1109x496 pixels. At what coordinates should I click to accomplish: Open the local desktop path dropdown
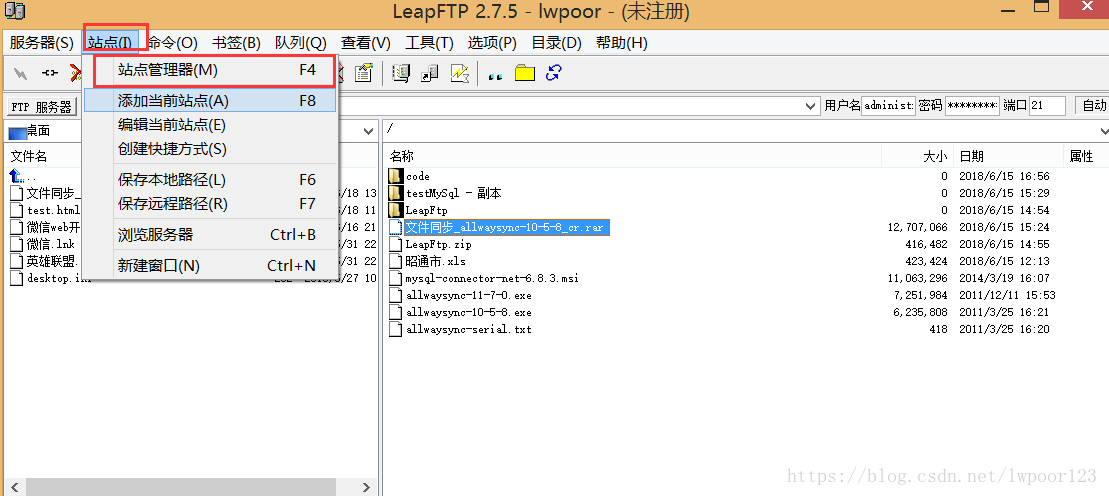pyautogui.click(x=371, y=131)
